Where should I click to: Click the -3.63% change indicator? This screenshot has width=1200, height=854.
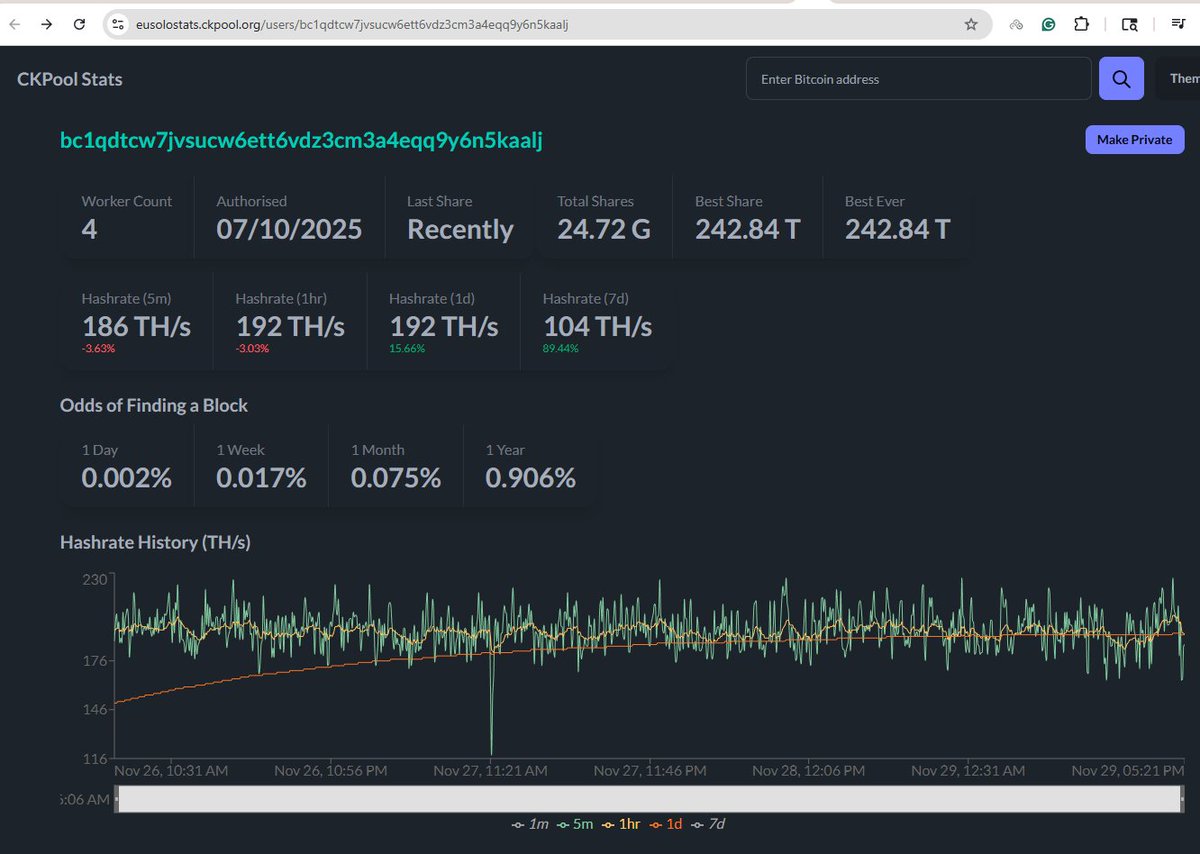(99, 349)
